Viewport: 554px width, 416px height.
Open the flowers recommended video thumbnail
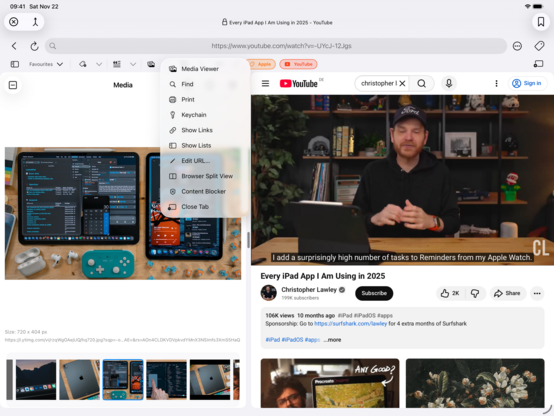coord(475,383)
